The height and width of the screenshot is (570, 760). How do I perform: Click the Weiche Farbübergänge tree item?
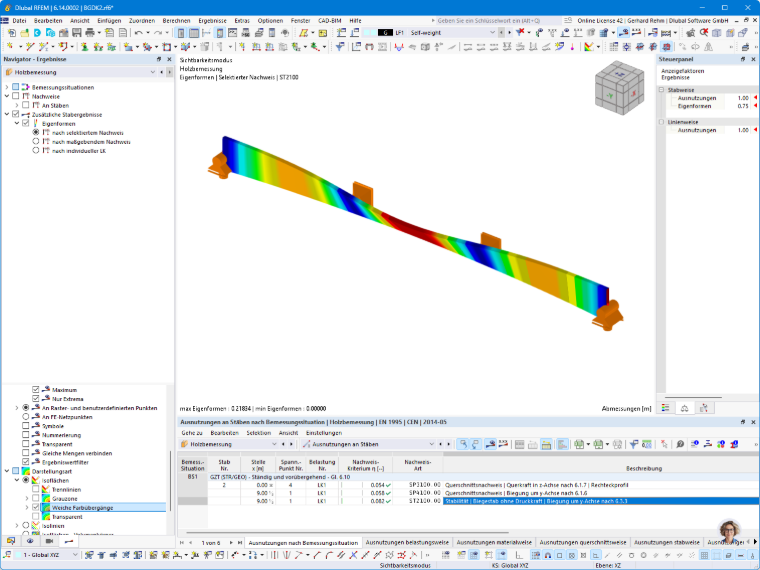pyautogui.click(x=82, y=507)
